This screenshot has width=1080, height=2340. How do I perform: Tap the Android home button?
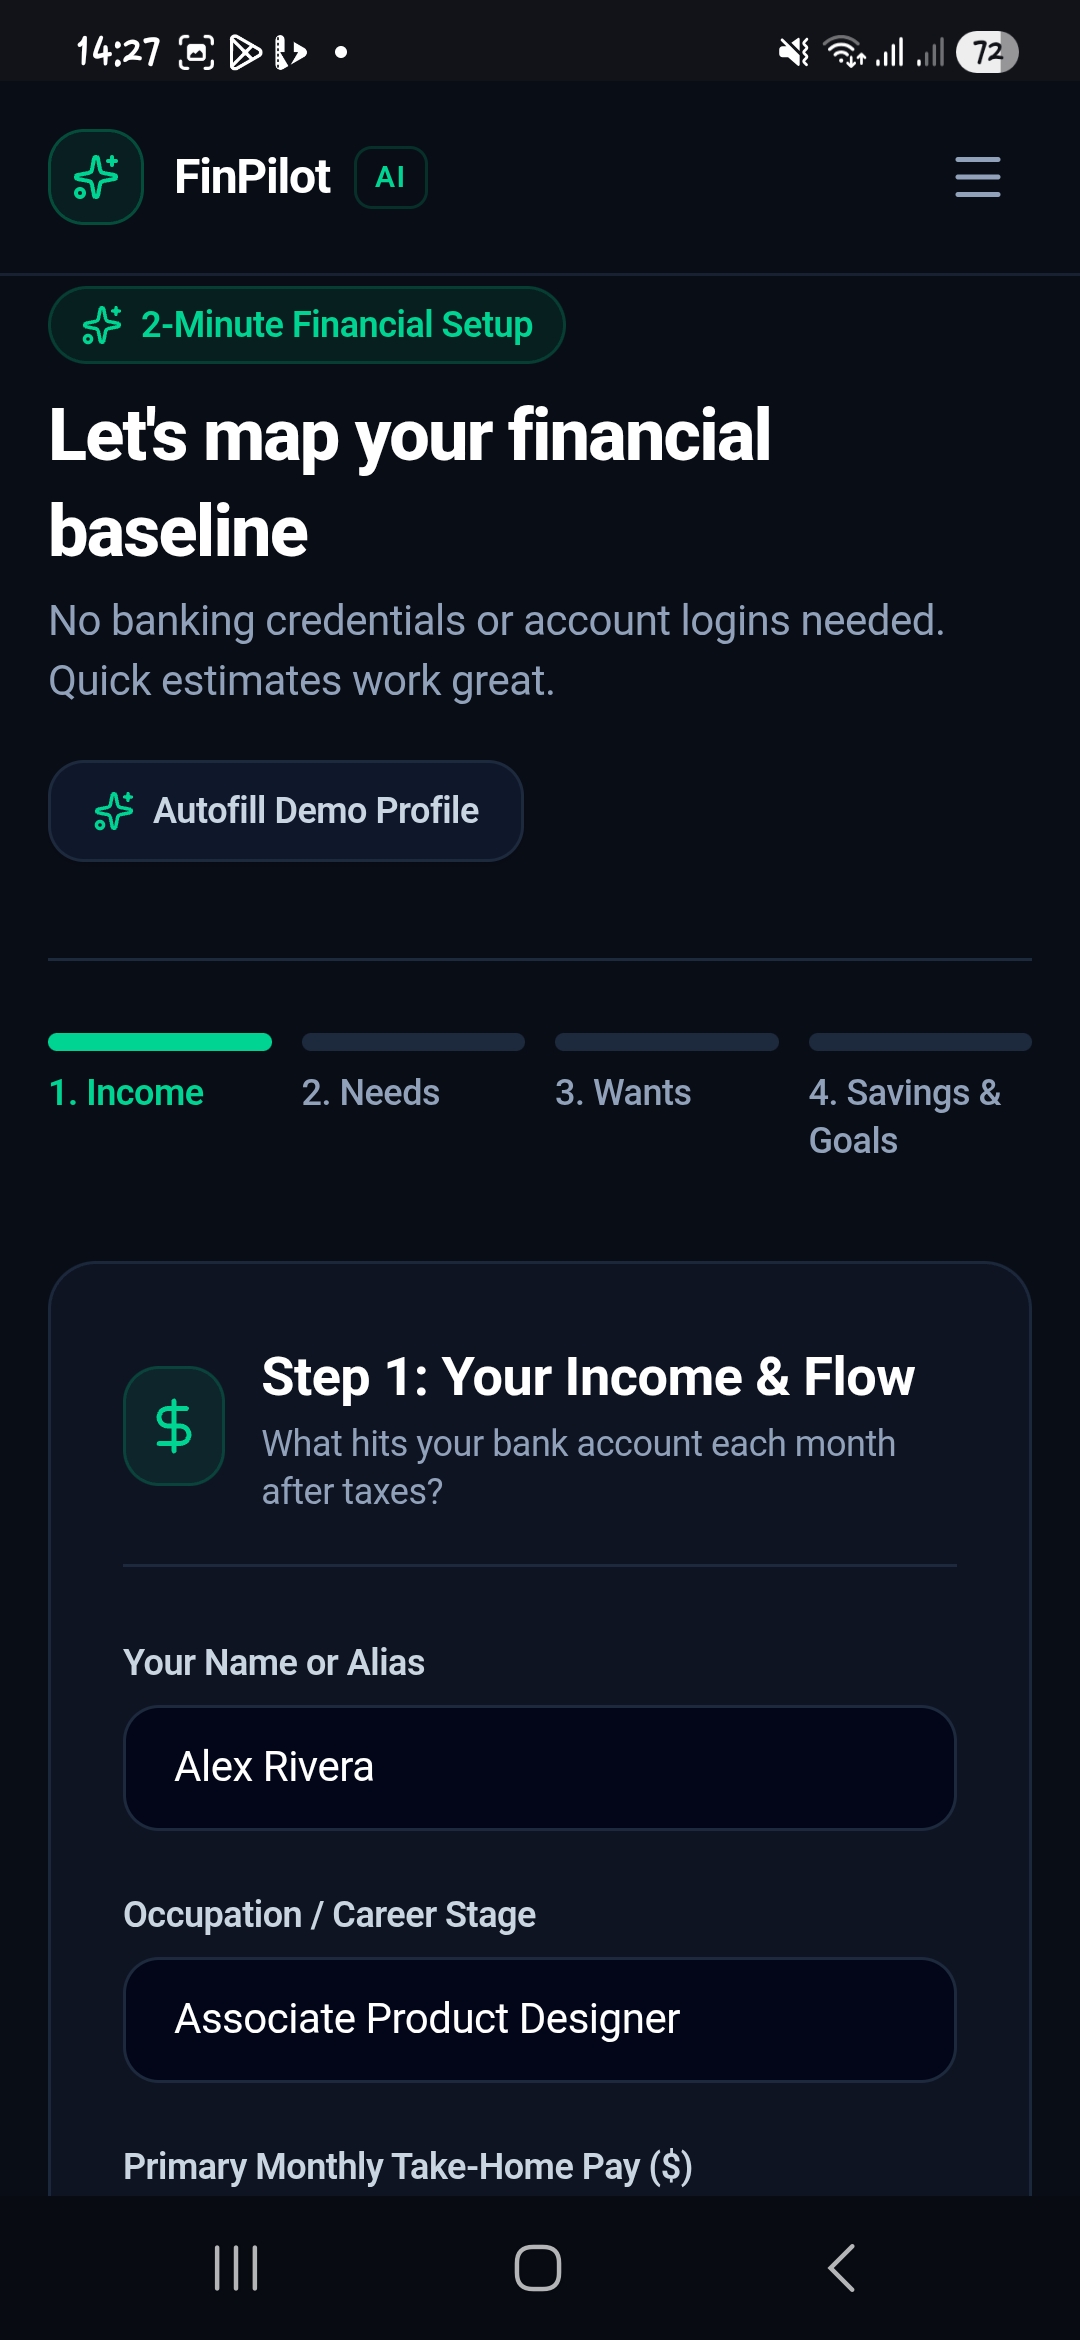pyautogui.click(x=538, y=2267)
